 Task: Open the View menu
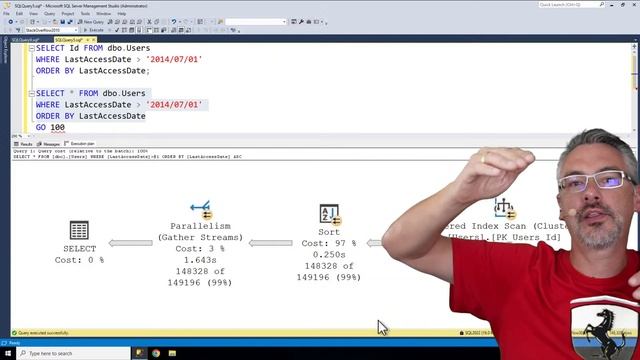(x=33, y=13)
